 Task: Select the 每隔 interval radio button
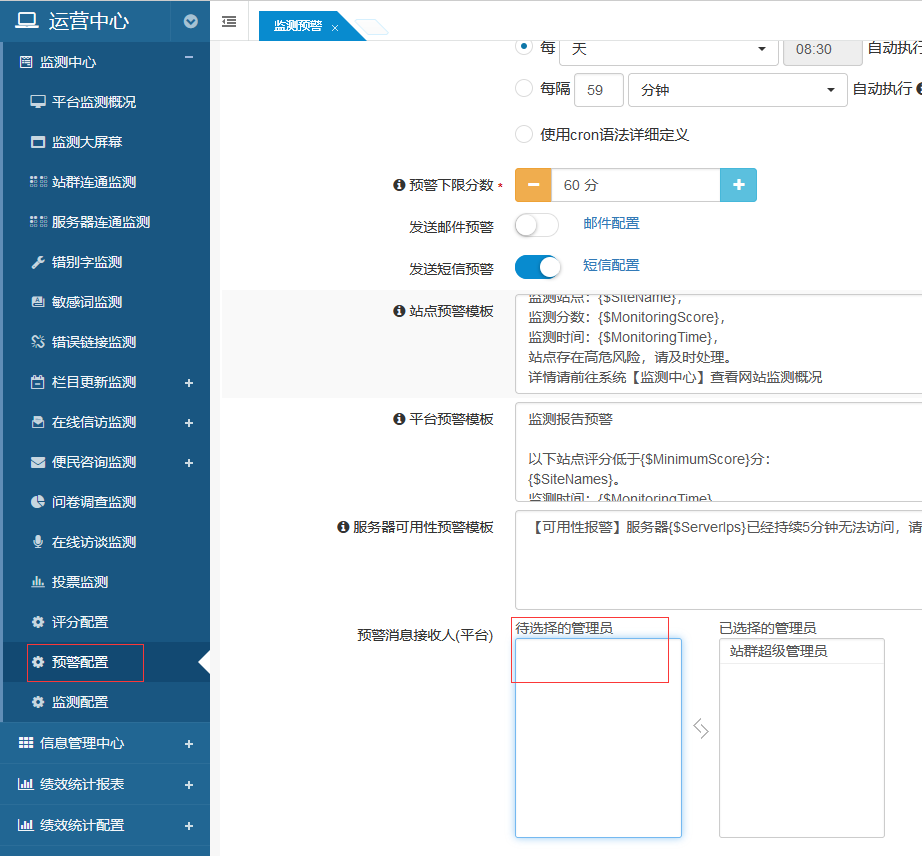pyautogui.click(x=523, y=89)
